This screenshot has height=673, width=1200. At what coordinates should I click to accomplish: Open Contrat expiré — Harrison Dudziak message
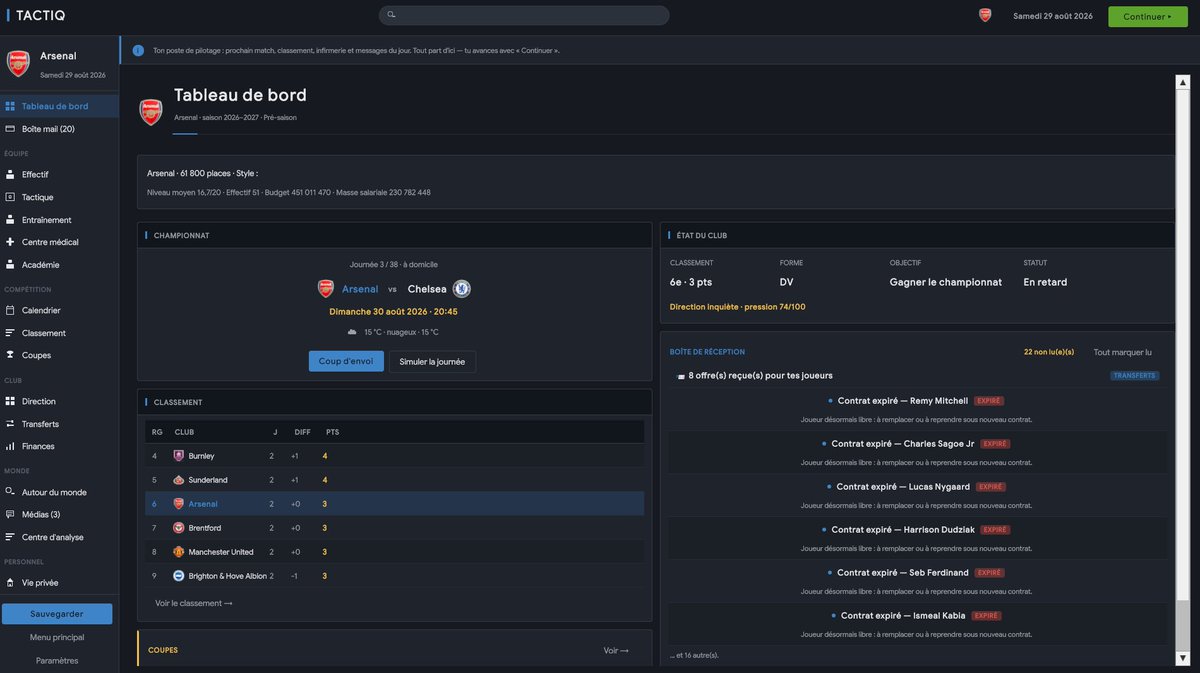click(917, 538)
